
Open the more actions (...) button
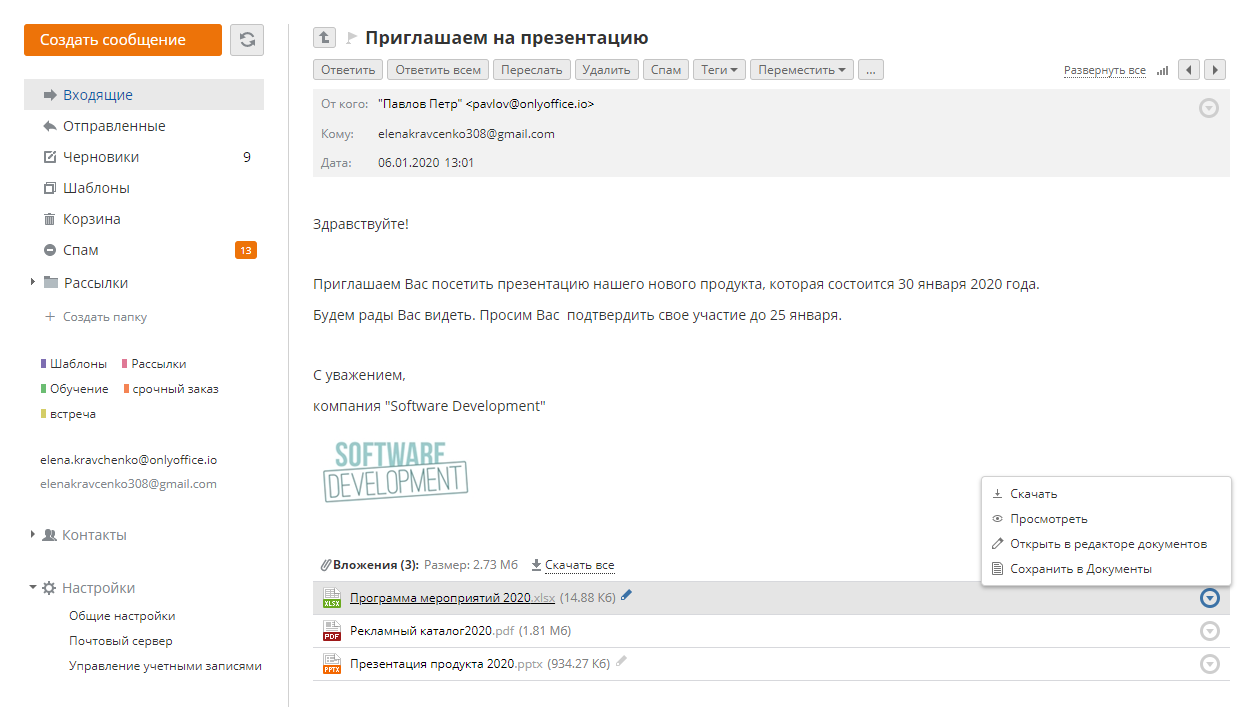(x=871, y=70)
